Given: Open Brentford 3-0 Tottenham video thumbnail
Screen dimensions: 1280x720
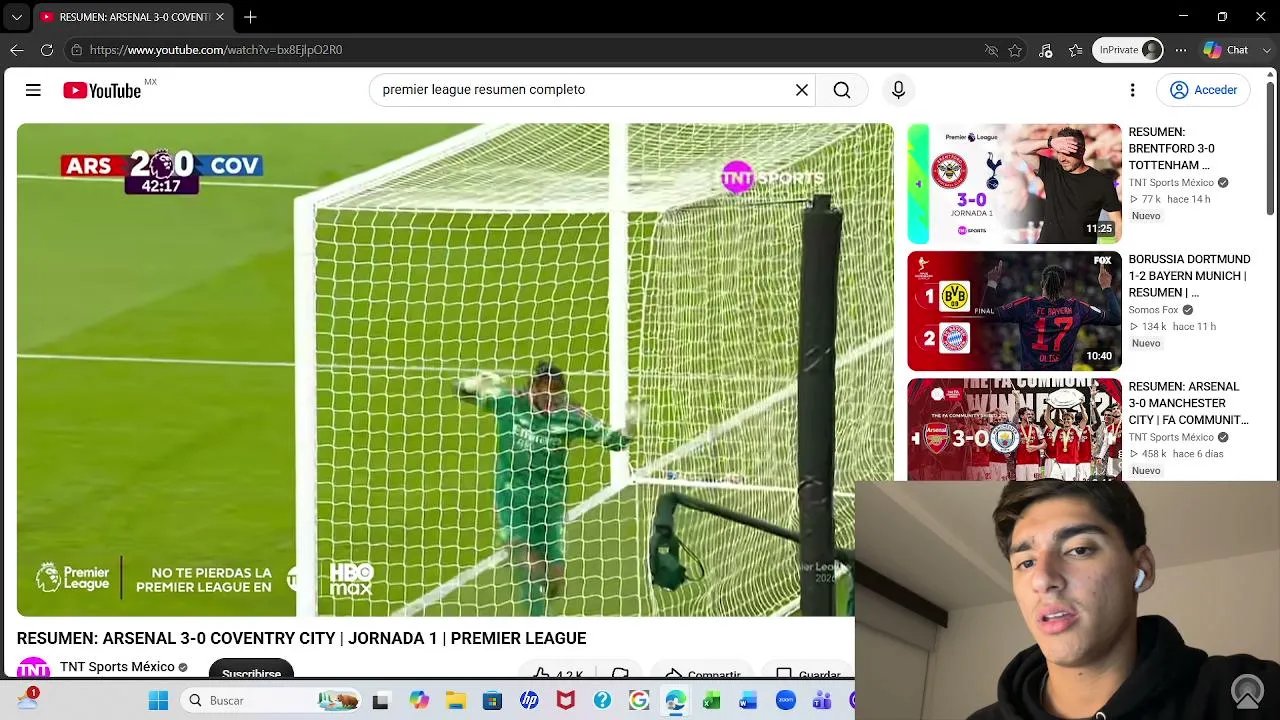Looking at the screenshot, I should point(1014,184).
